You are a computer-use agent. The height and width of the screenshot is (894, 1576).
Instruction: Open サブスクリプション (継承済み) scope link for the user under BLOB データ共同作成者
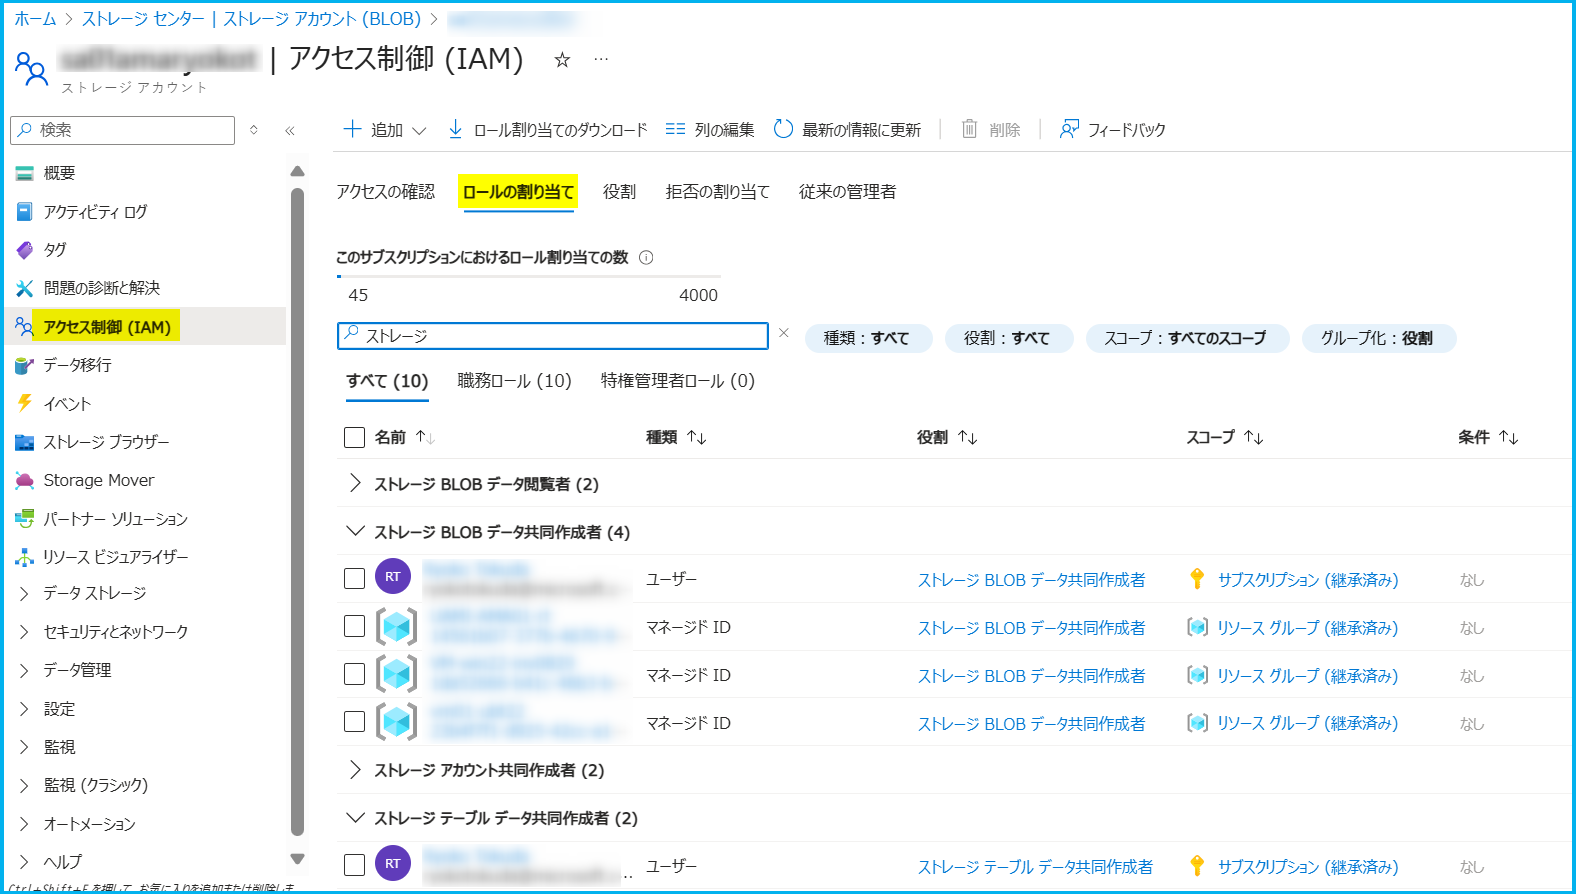pyautogui.click(x=1308, y=580)
